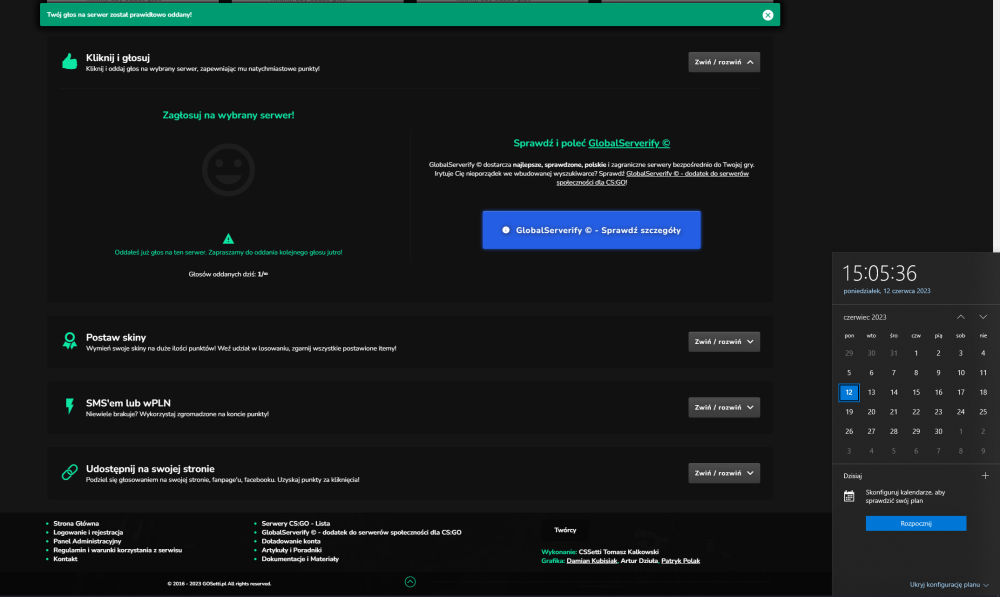Open the Dokumentacje i Materiały footer link
Screen dimensions: 1000x597
[300, 559]
